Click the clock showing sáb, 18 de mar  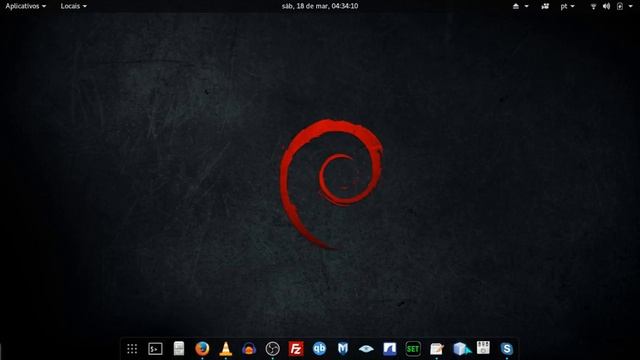pos(320,6)
